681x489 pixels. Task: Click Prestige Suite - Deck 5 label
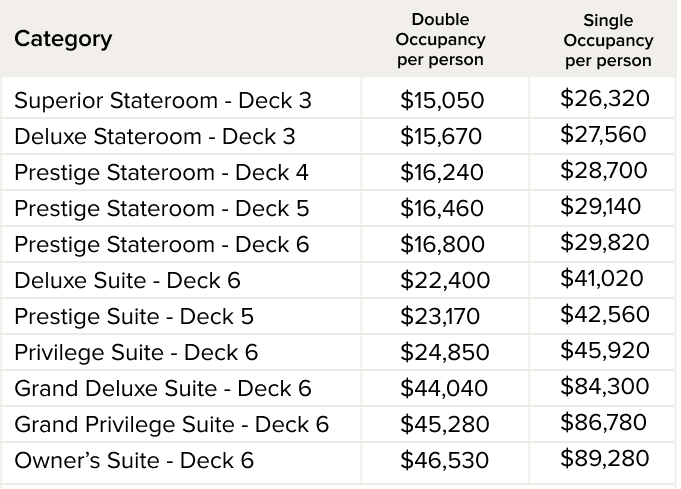point(134,317)
